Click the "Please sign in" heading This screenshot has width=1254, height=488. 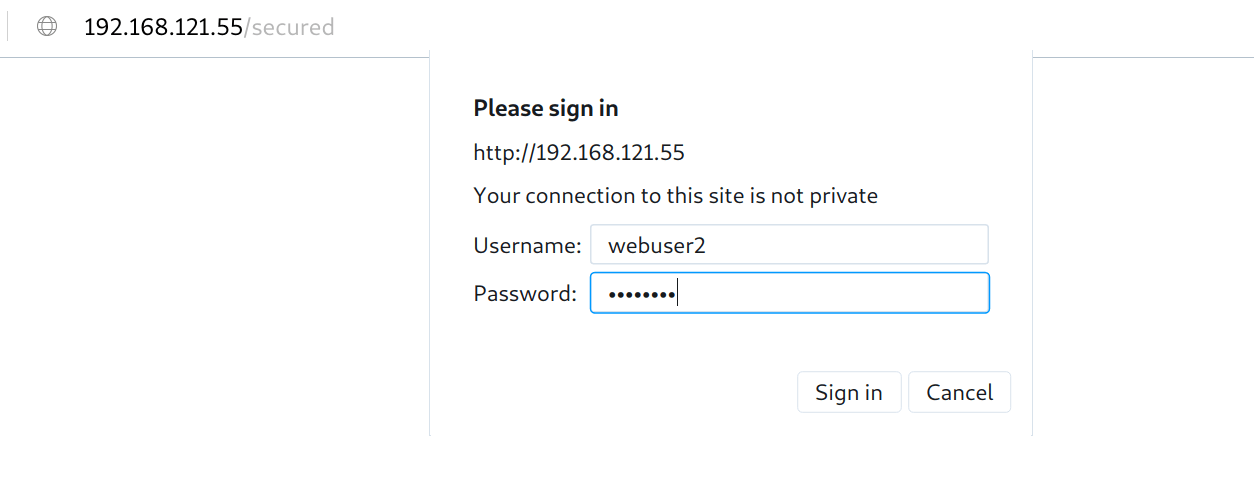coord(545,108)
